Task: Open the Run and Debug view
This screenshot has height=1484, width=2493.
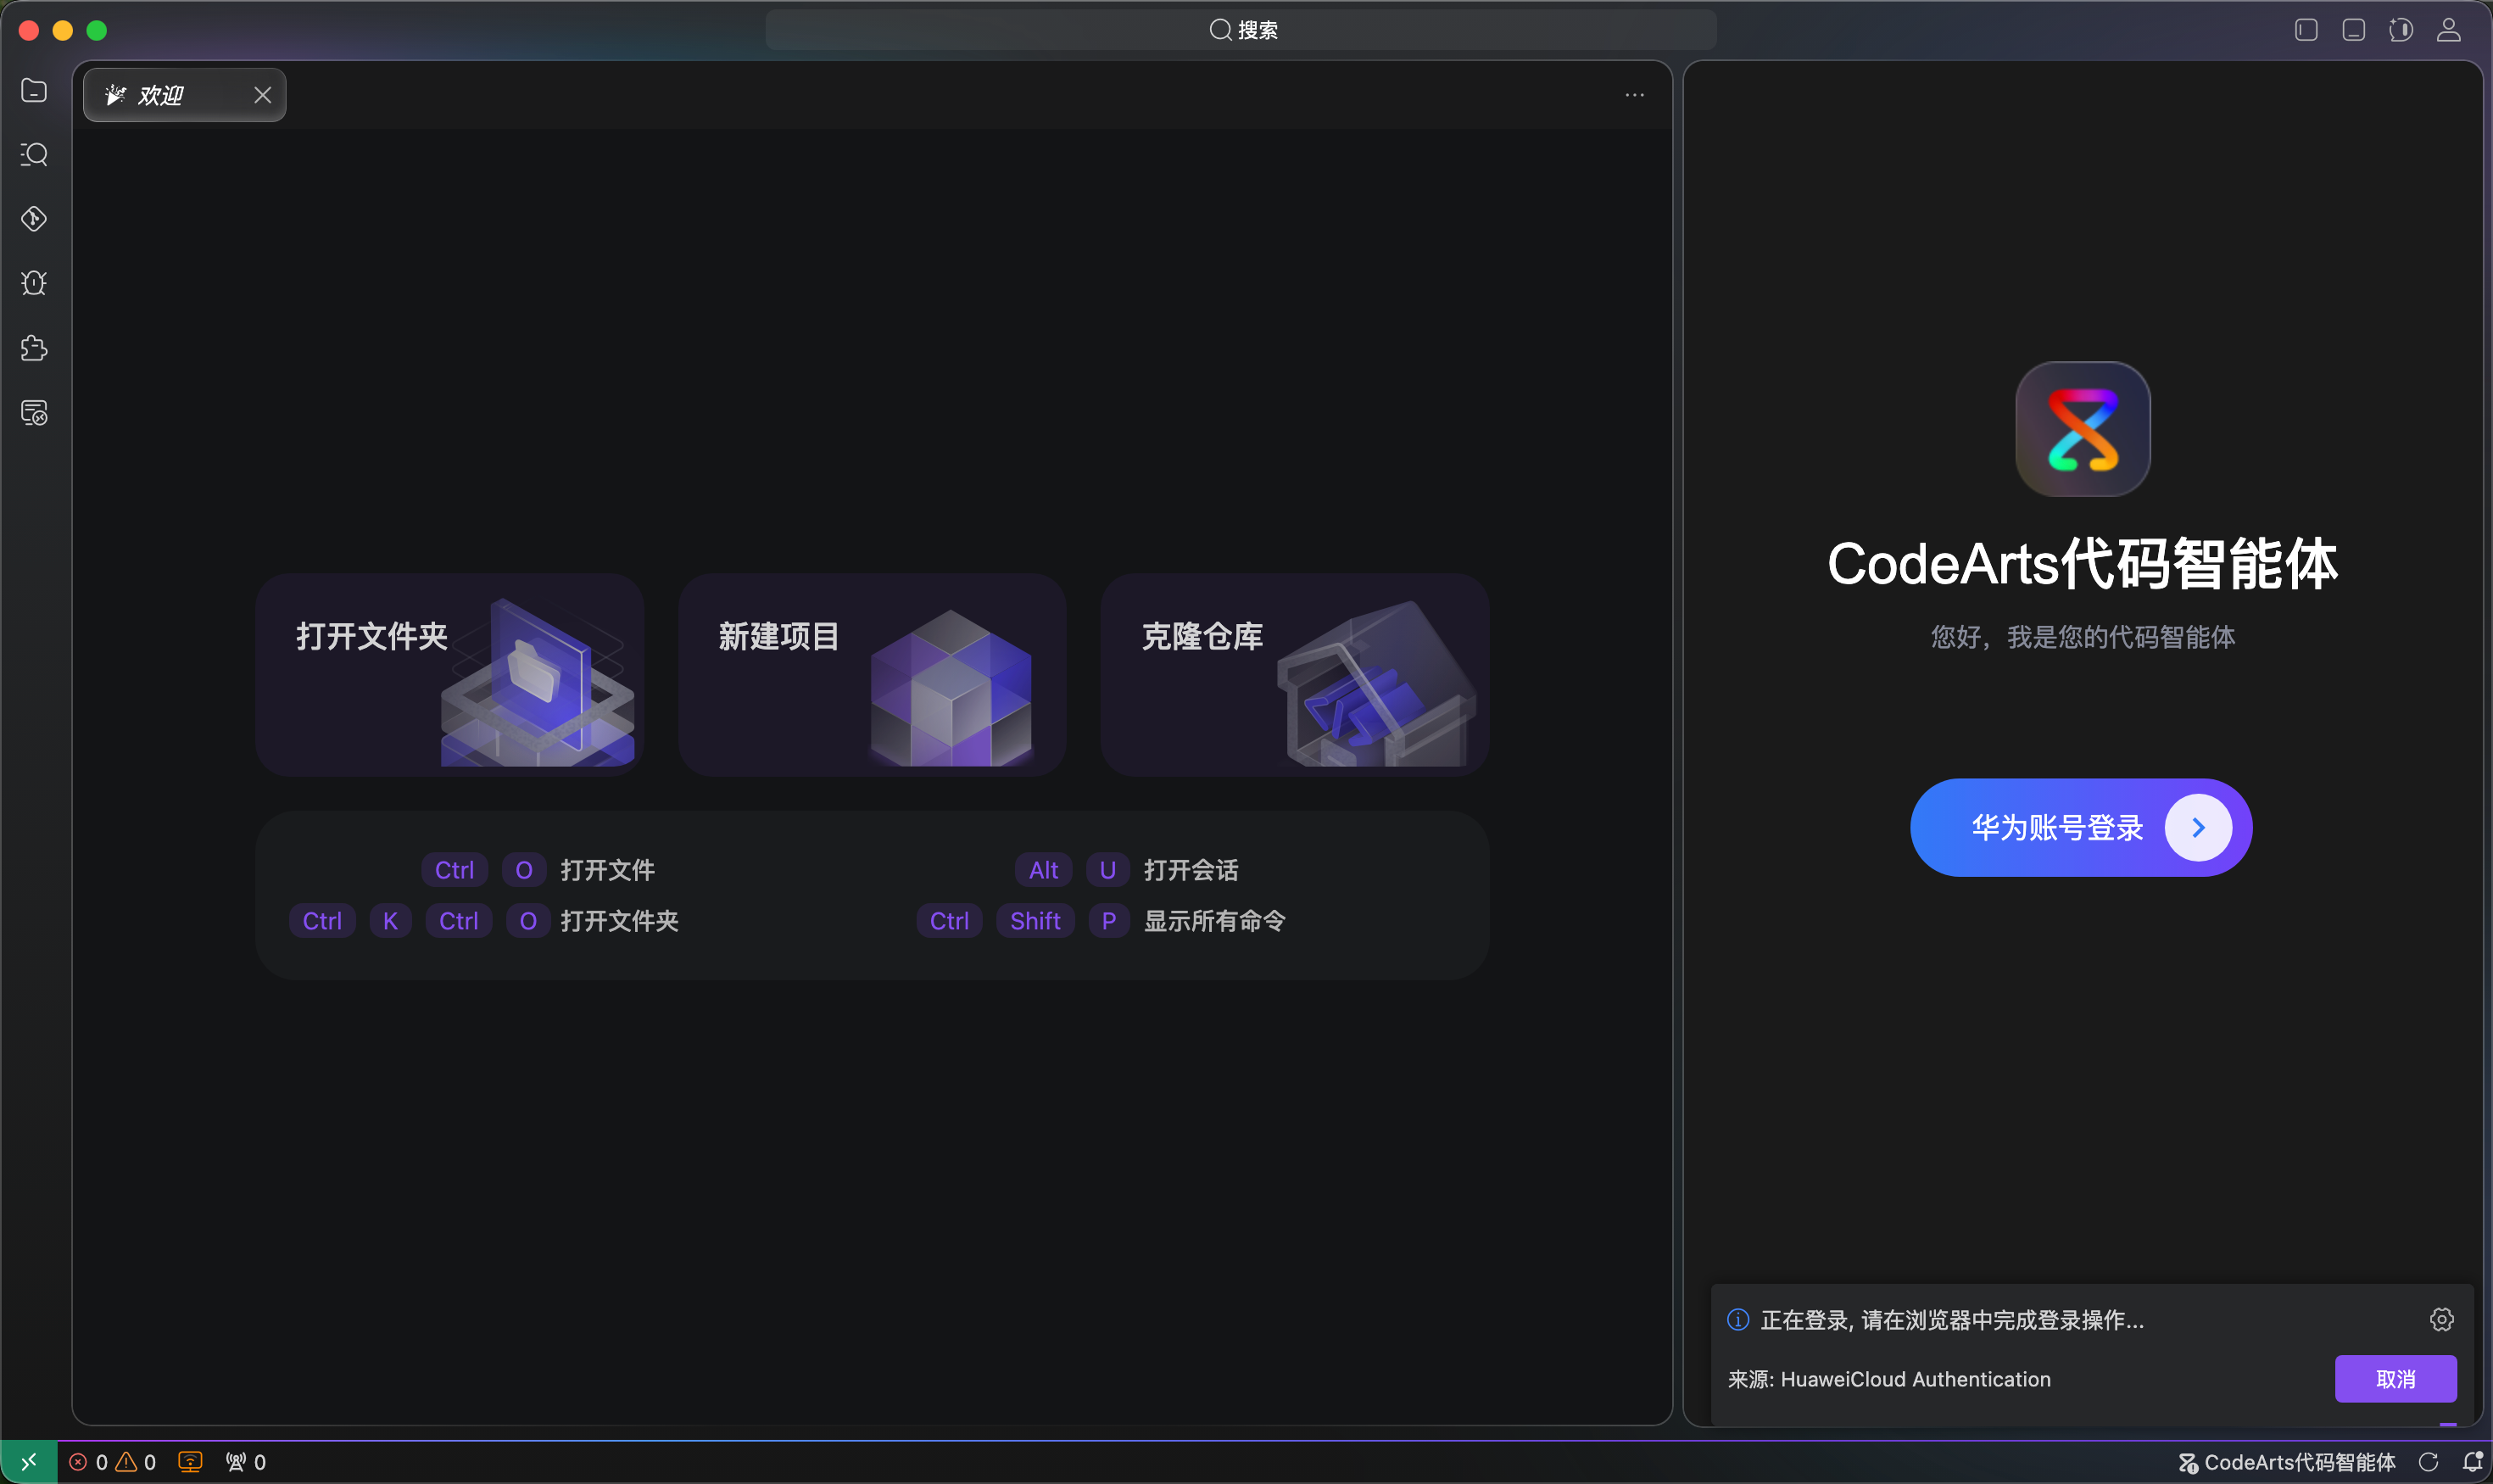Action: coord(34,283)
